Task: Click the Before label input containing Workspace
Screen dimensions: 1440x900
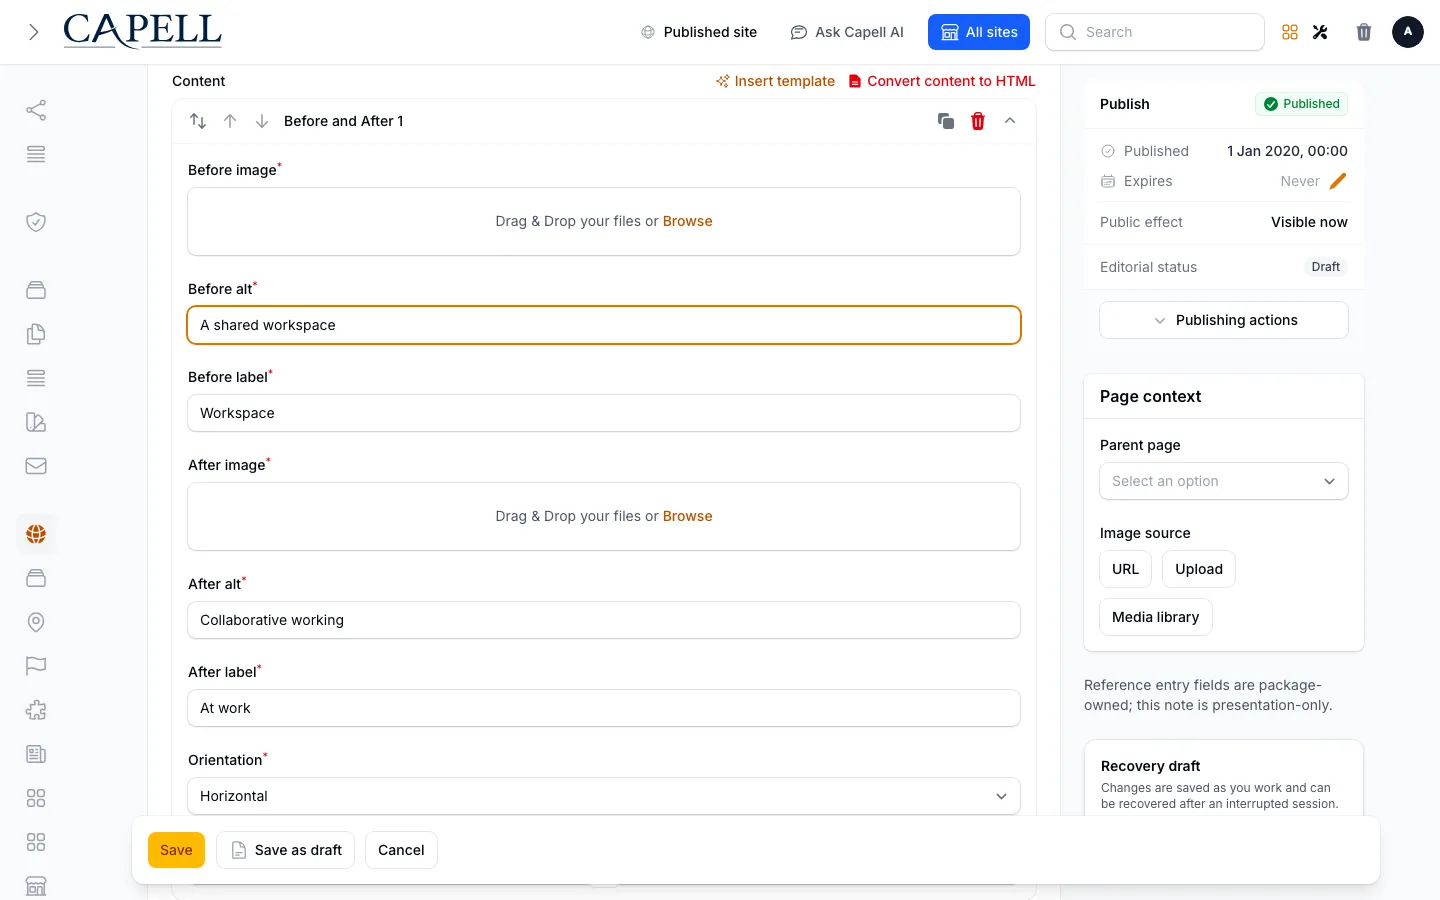Action: point(604,413)
